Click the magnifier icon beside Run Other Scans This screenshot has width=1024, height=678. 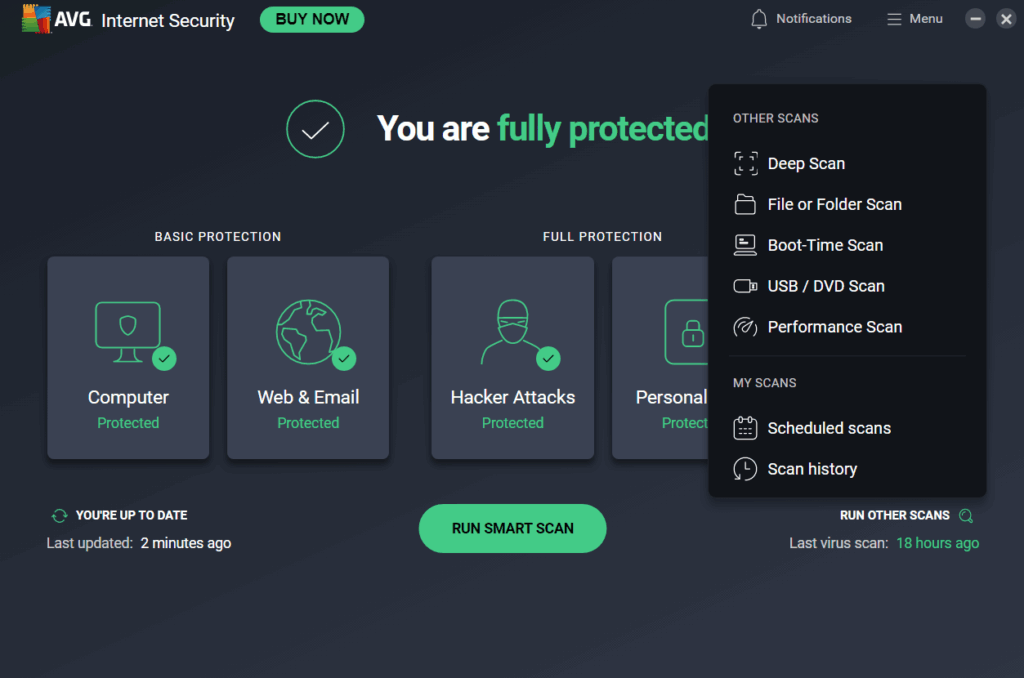coord(966,516)
